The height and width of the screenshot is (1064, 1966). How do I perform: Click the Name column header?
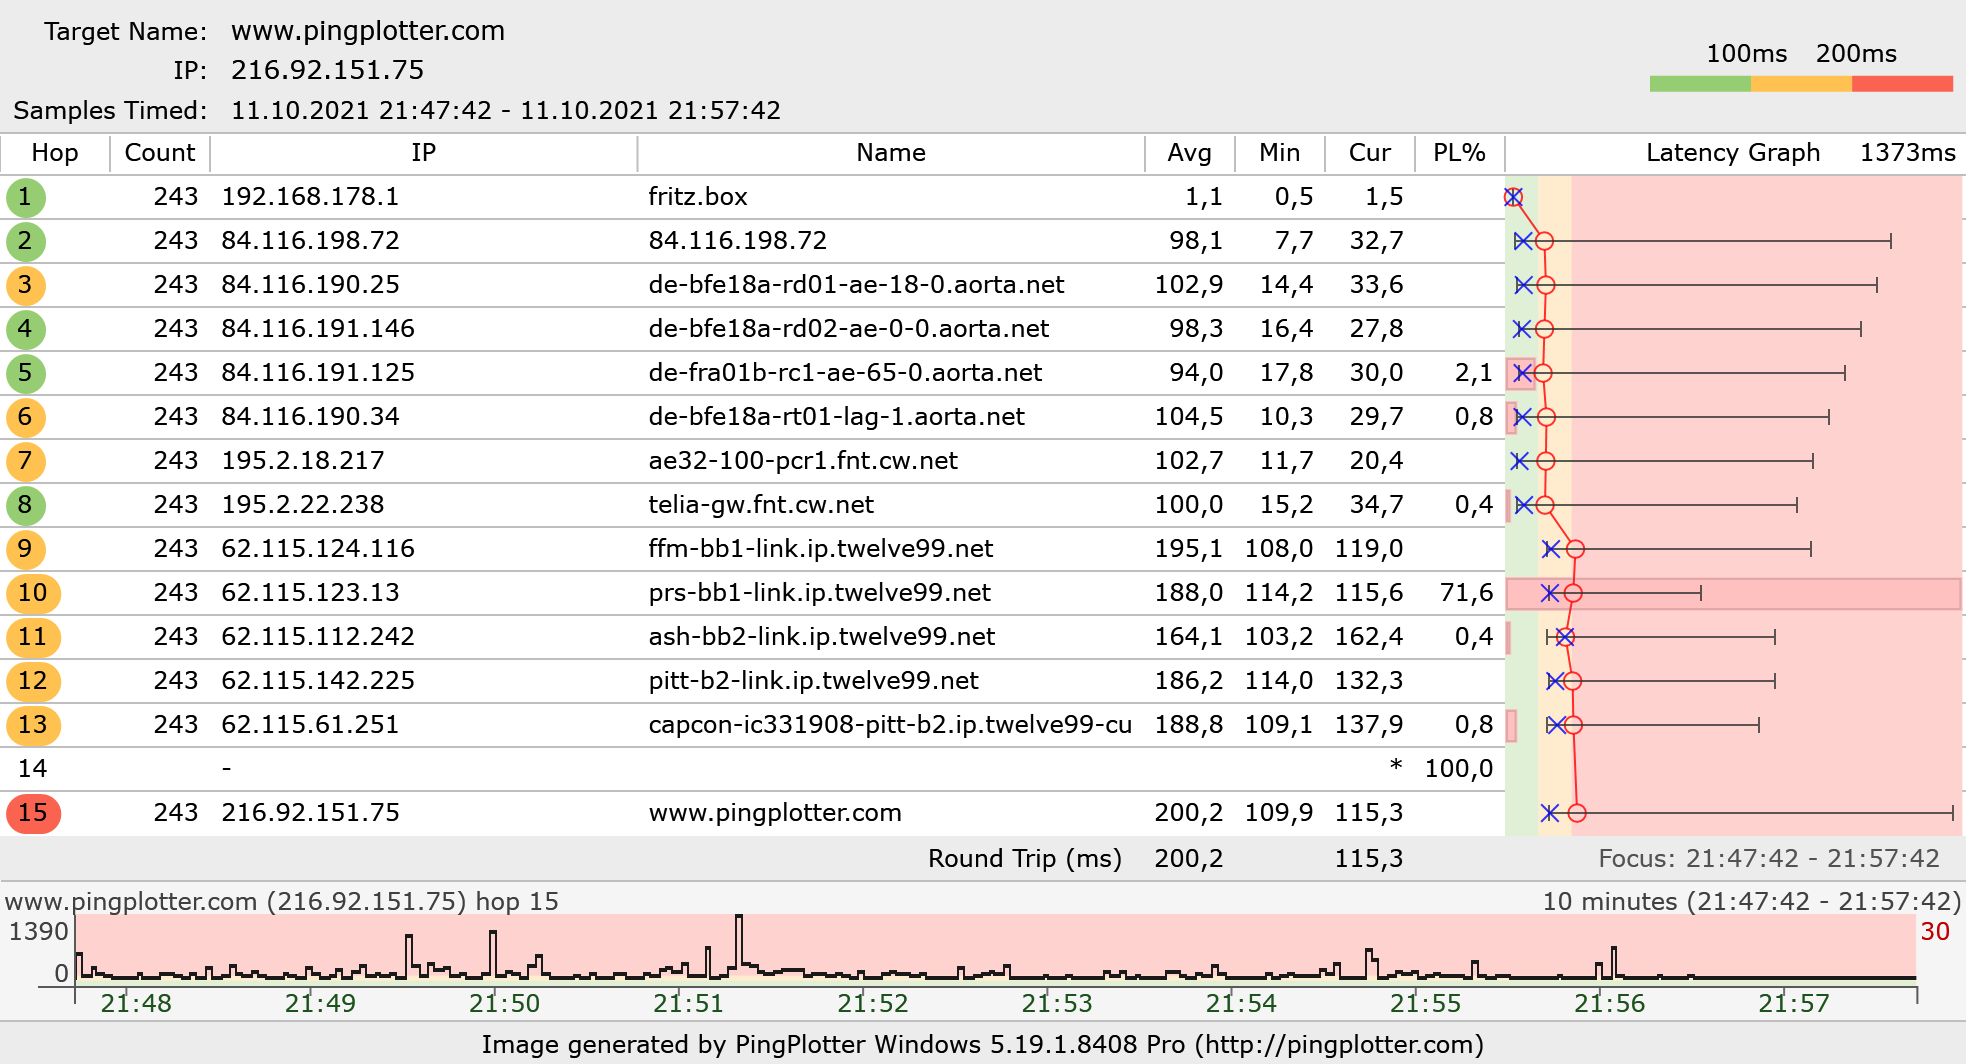[891, 153]
